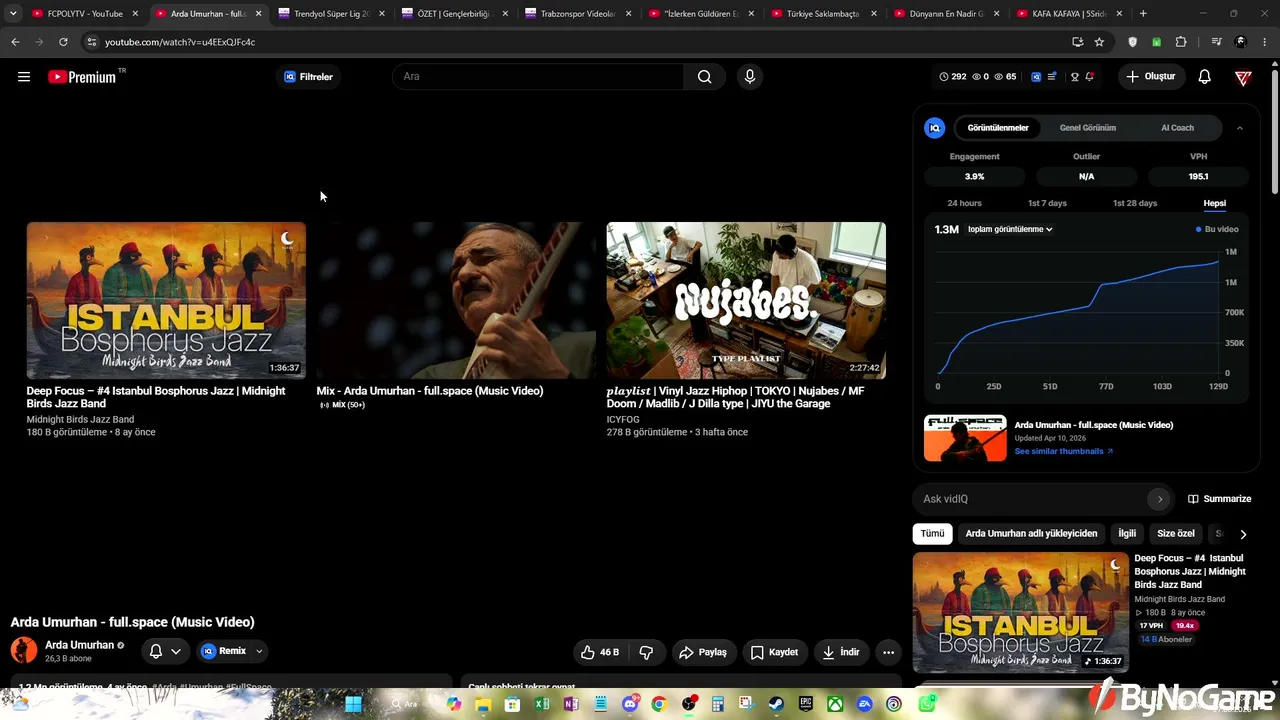Like the video with thumbs up
Screen dimensions: 1280x720
click(599, 652)
